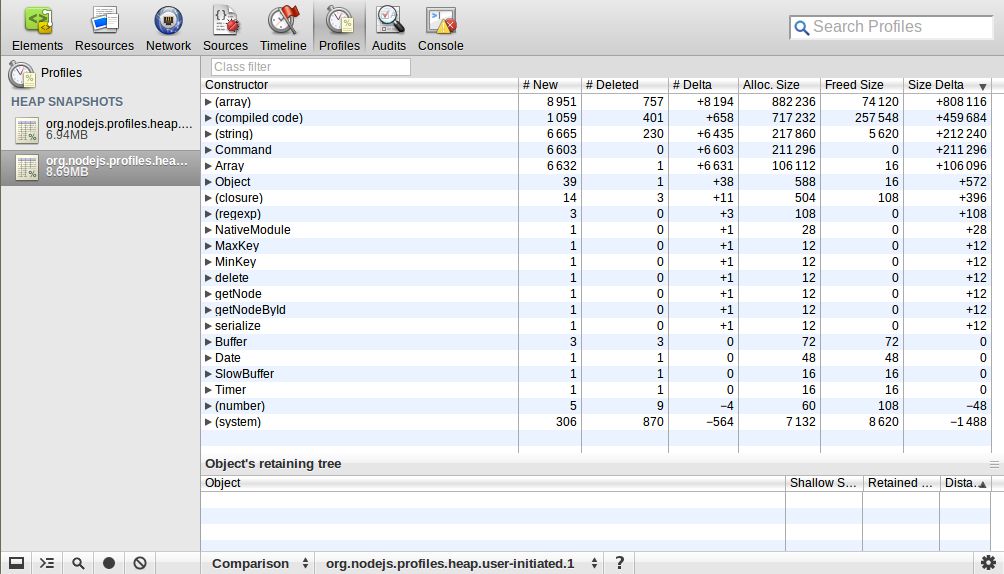Open the Elements panel icon
Screen dimensions: 1004x574
pyautogui.click(x=37, y=21)
